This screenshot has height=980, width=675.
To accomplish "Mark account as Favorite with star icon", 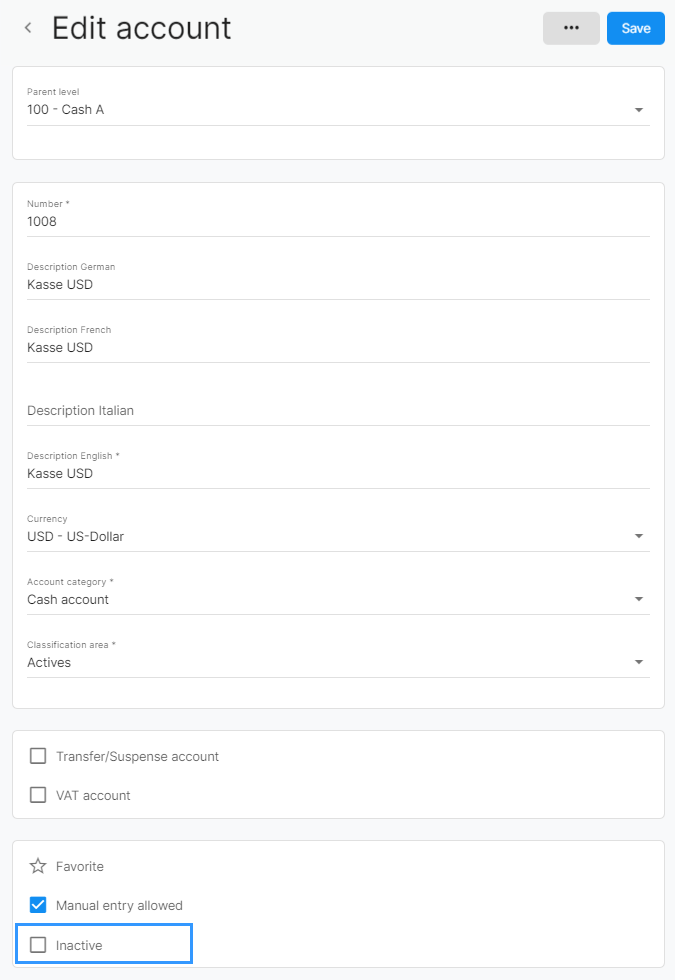I will (38, 866).
